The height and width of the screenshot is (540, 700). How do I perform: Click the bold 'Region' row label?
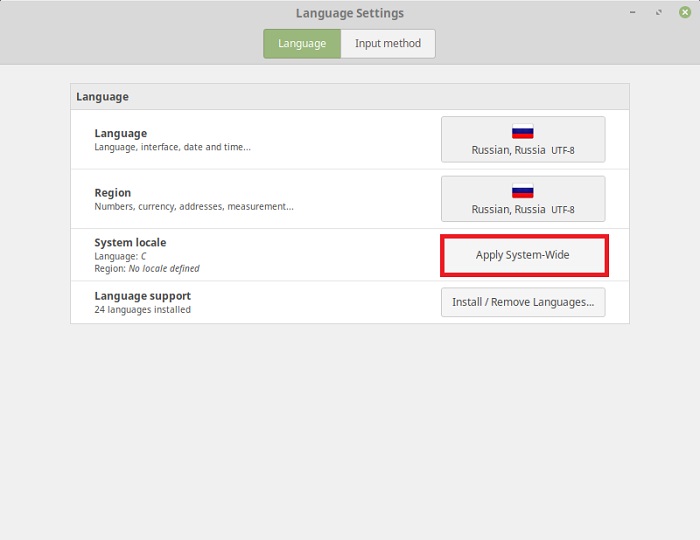click(x=112, y=193)
